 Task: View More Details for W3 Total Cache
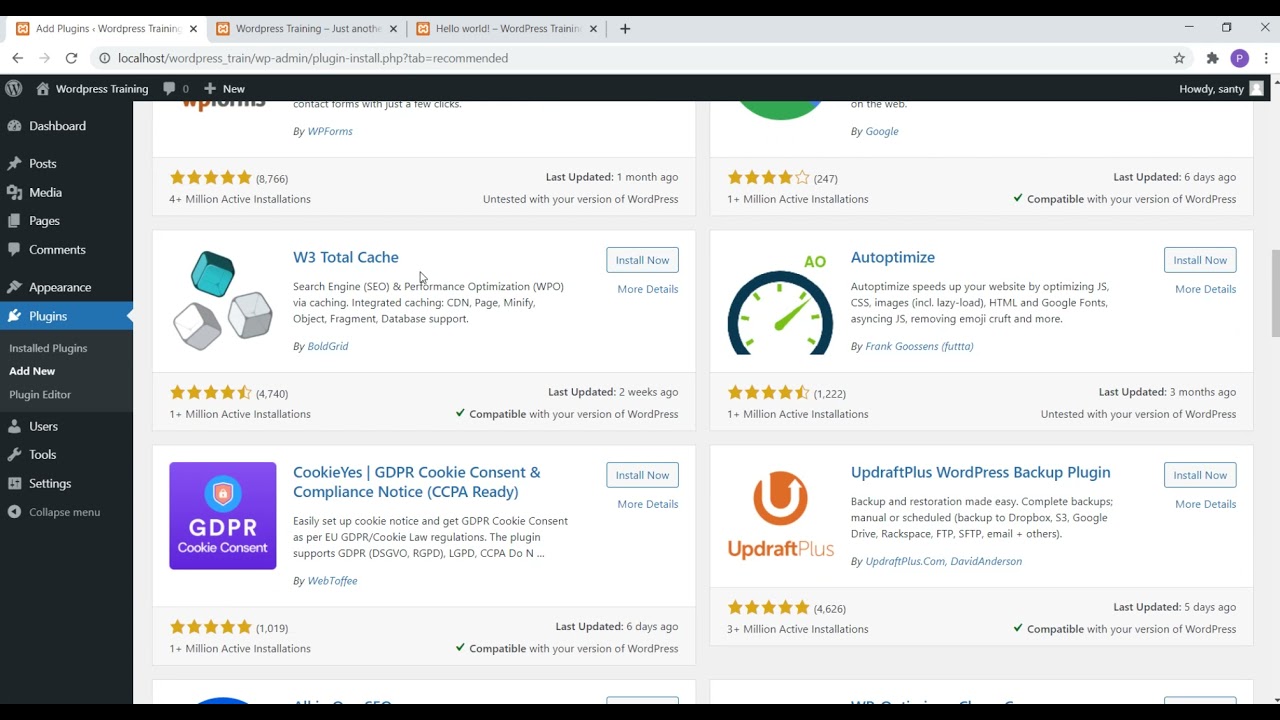coord(648,289)
